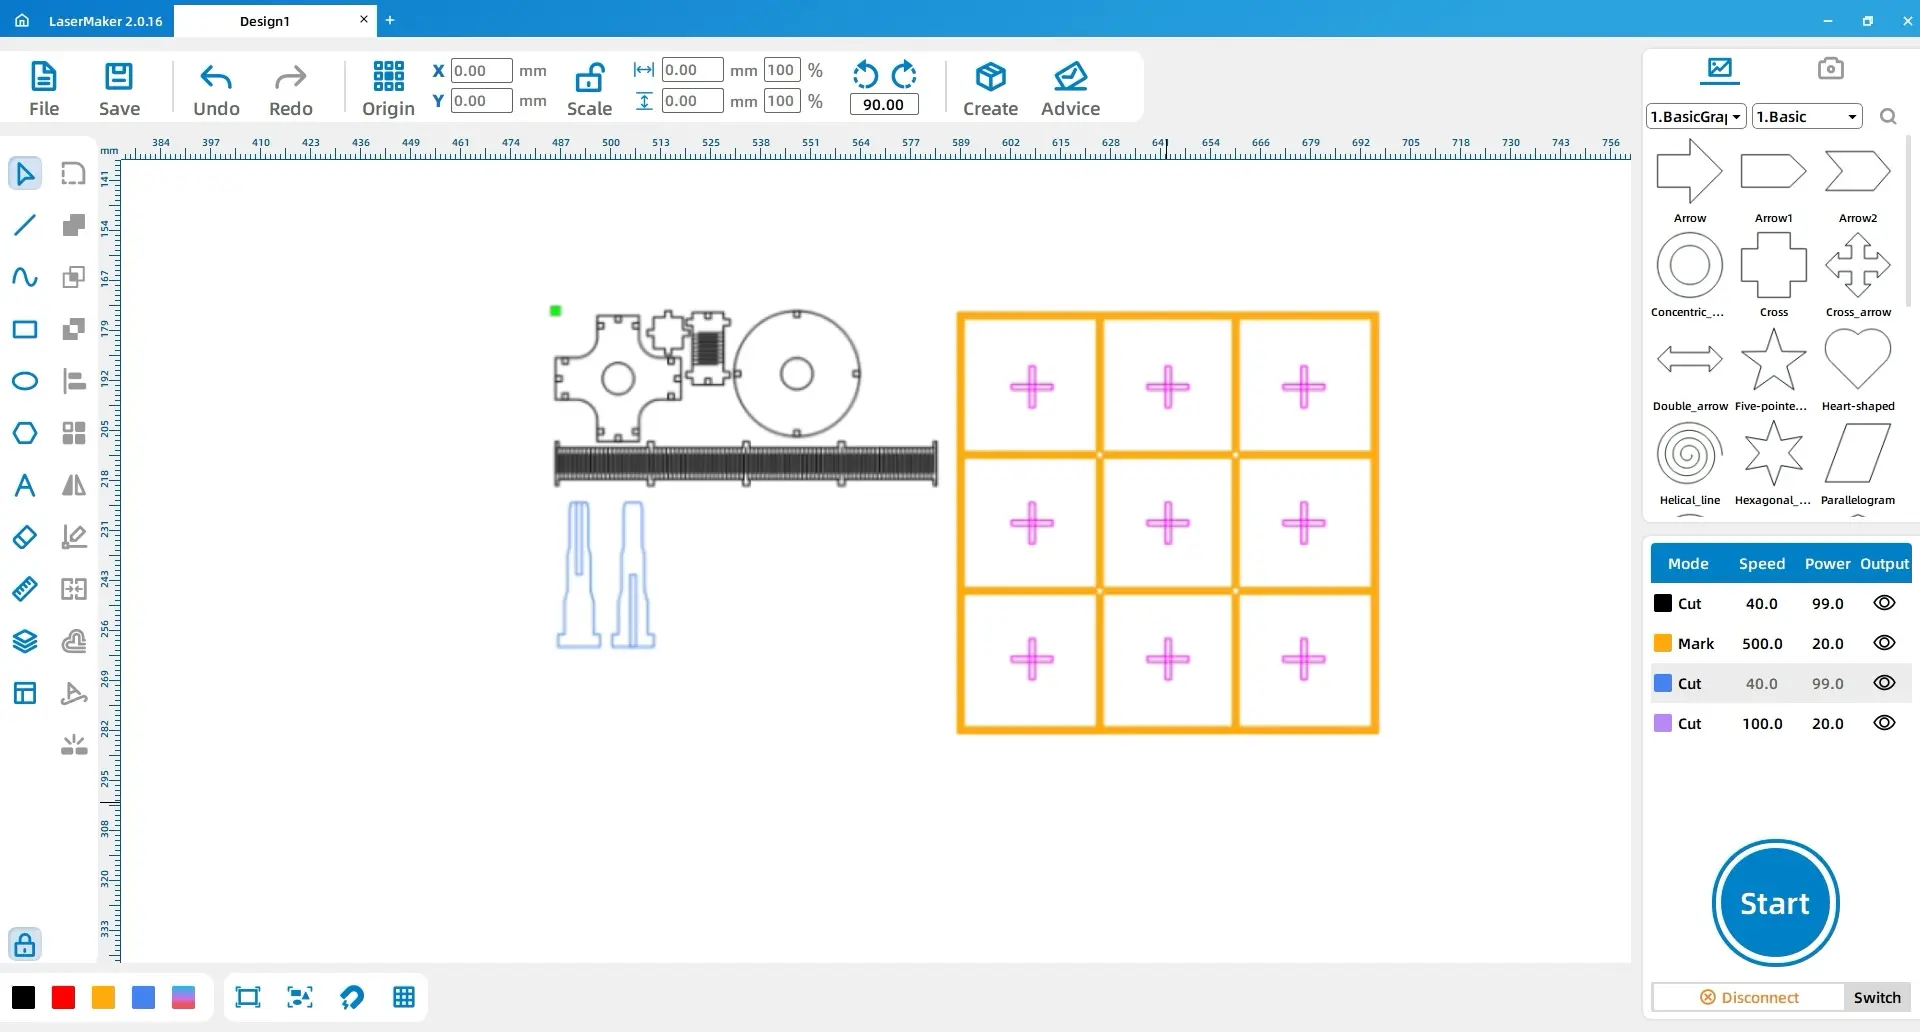Viewport: 1920px width, 1032px height.
Task: Click the Switch button
Action: (x=1877, y=997)
